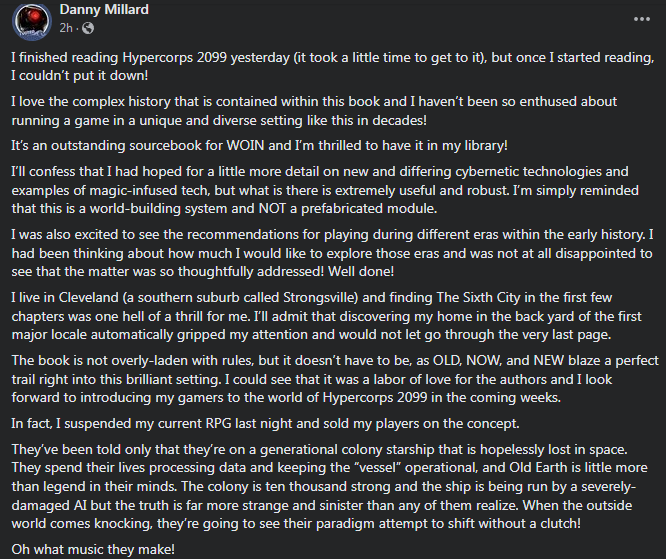Click the paragraph starting "I was also excited"
This screenshot has height=559, width=666.
click(x=332, y=253)
